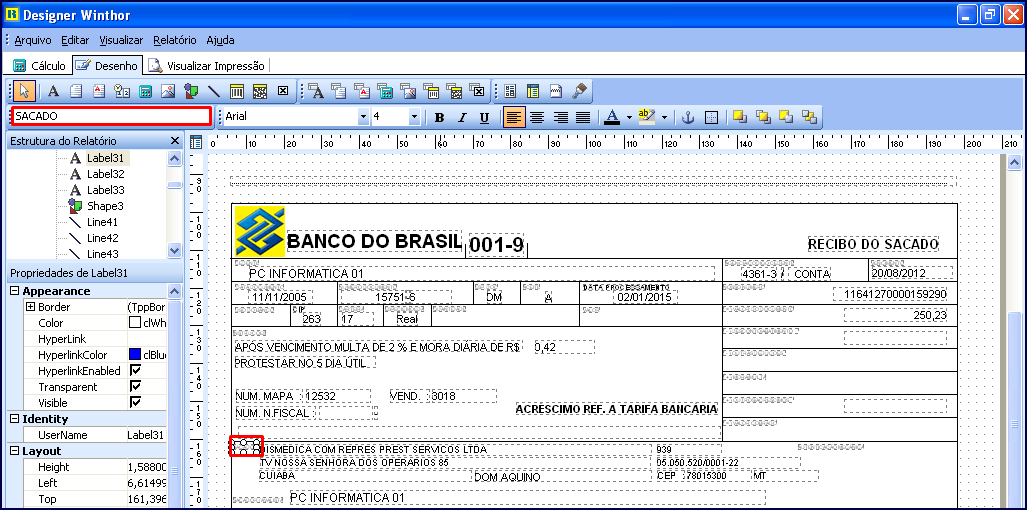Choose the DBImage data component

coord(408,91)
